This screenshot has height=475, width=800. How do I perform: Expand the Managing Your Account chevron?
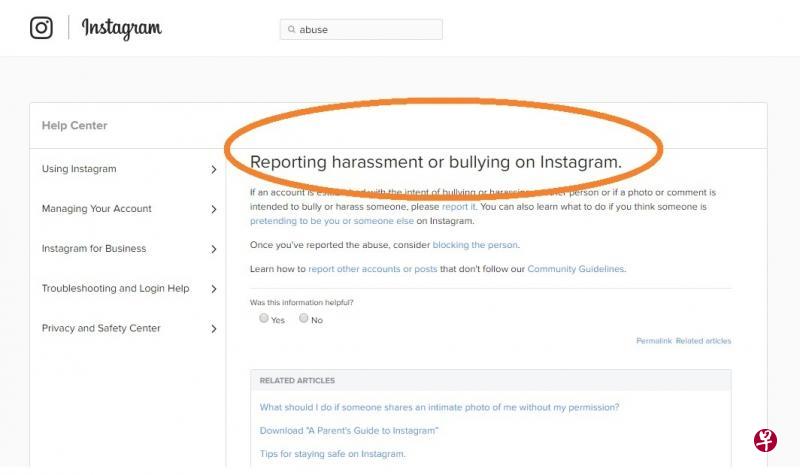214,209
